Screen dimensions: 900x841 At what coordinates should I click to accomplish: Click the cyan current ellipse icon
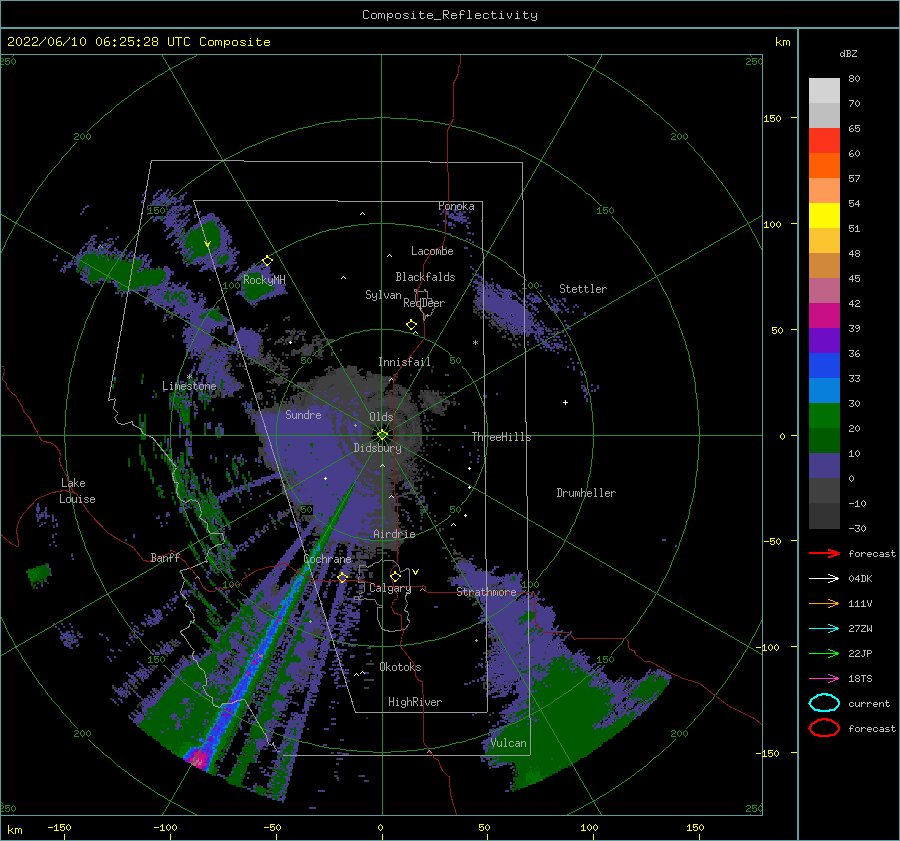point(824,703)
